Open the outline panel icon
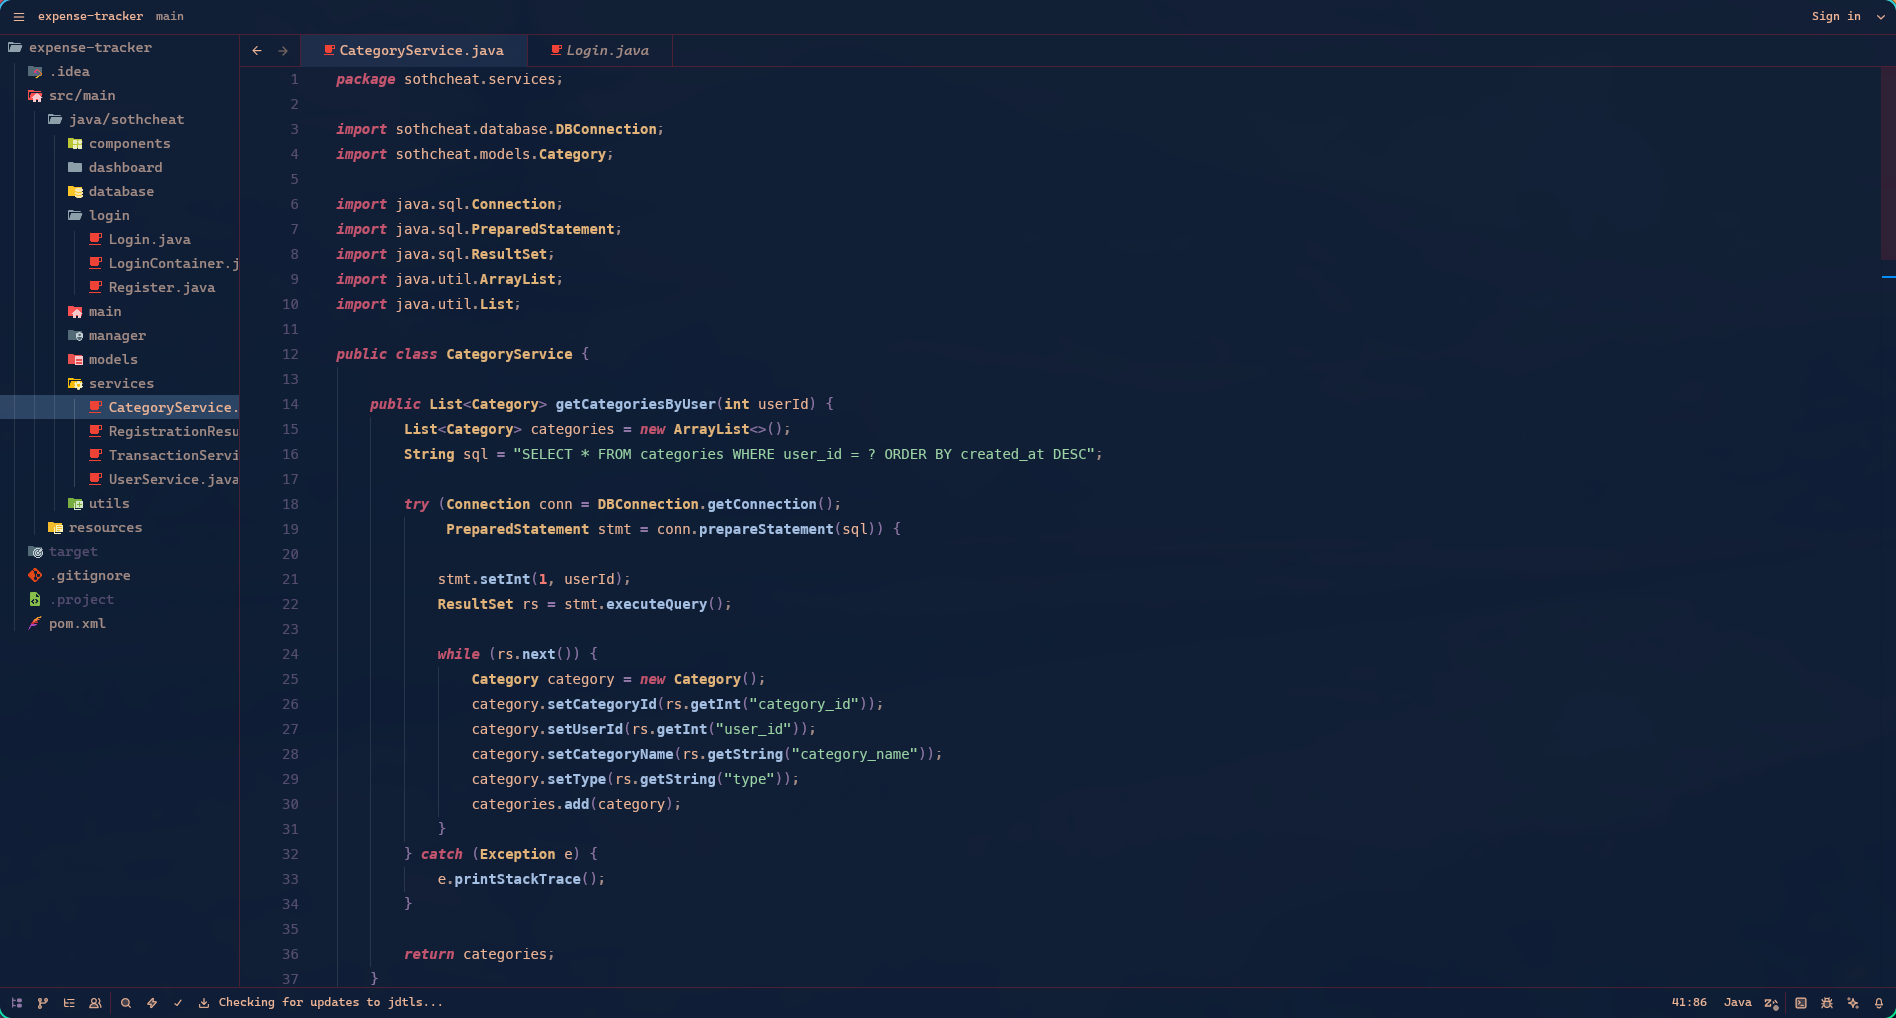1896x1018 pixels. 69,1002
